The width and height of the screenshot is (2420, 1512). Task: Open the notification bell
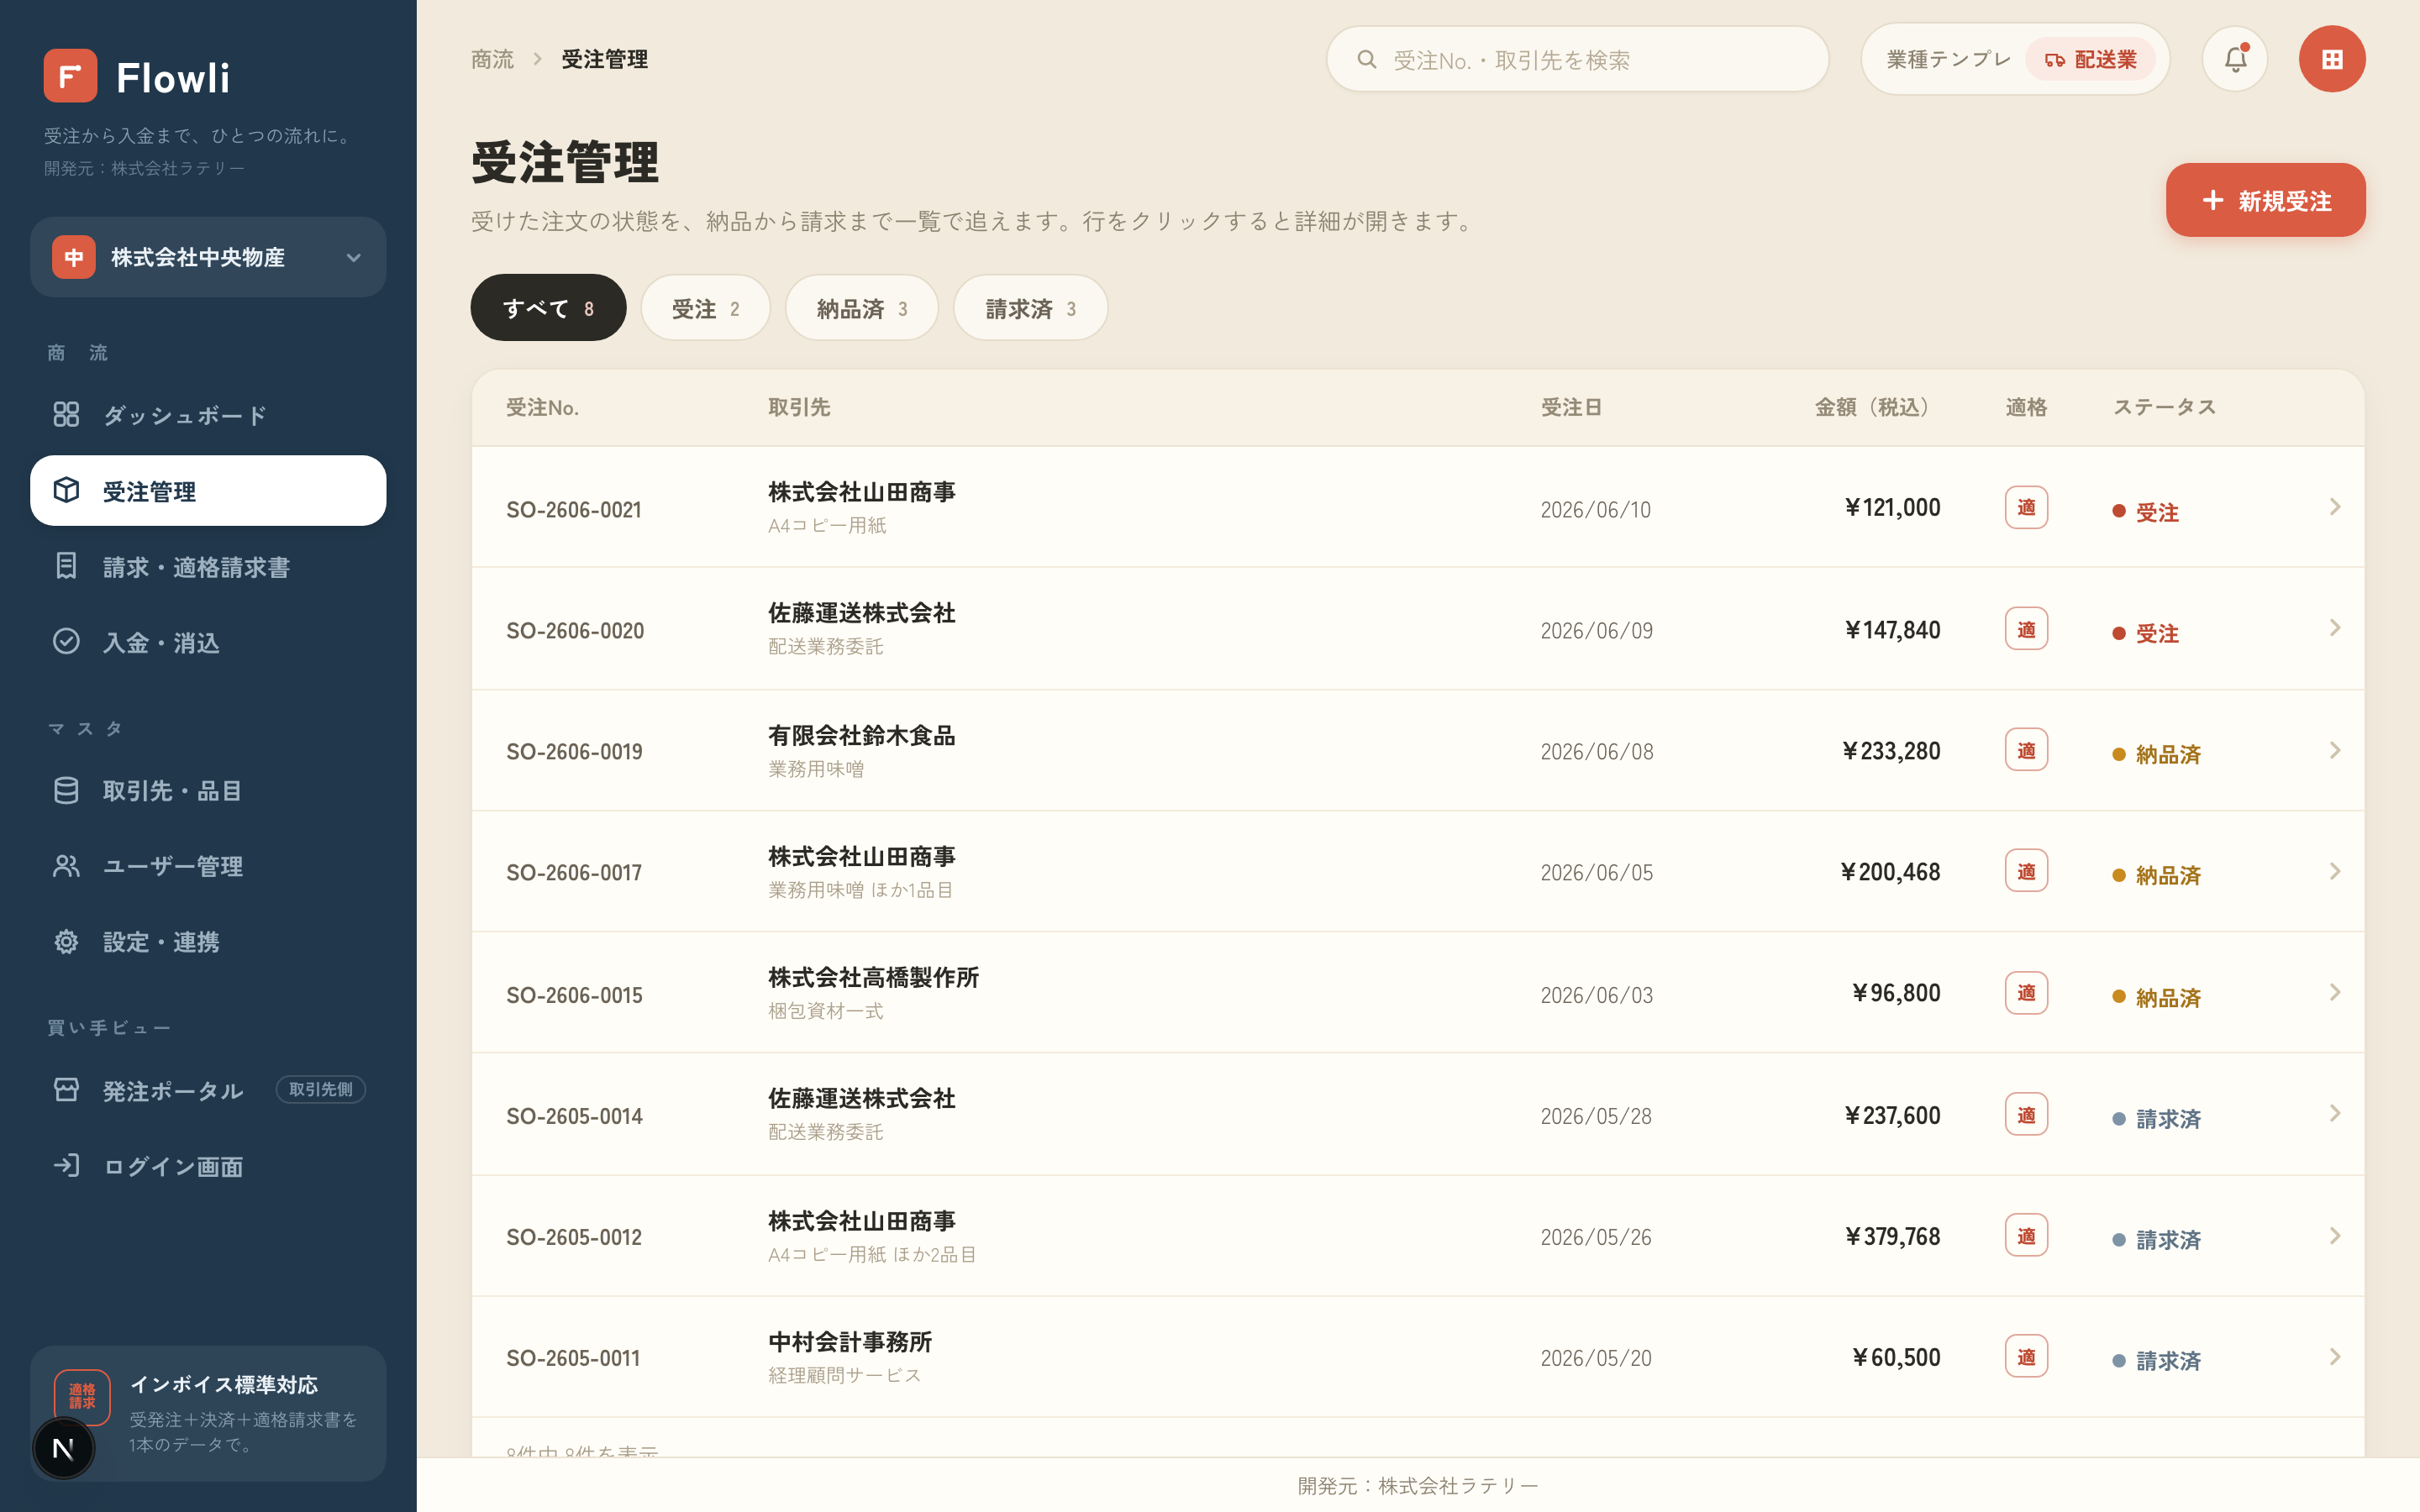pos(2235,59)
